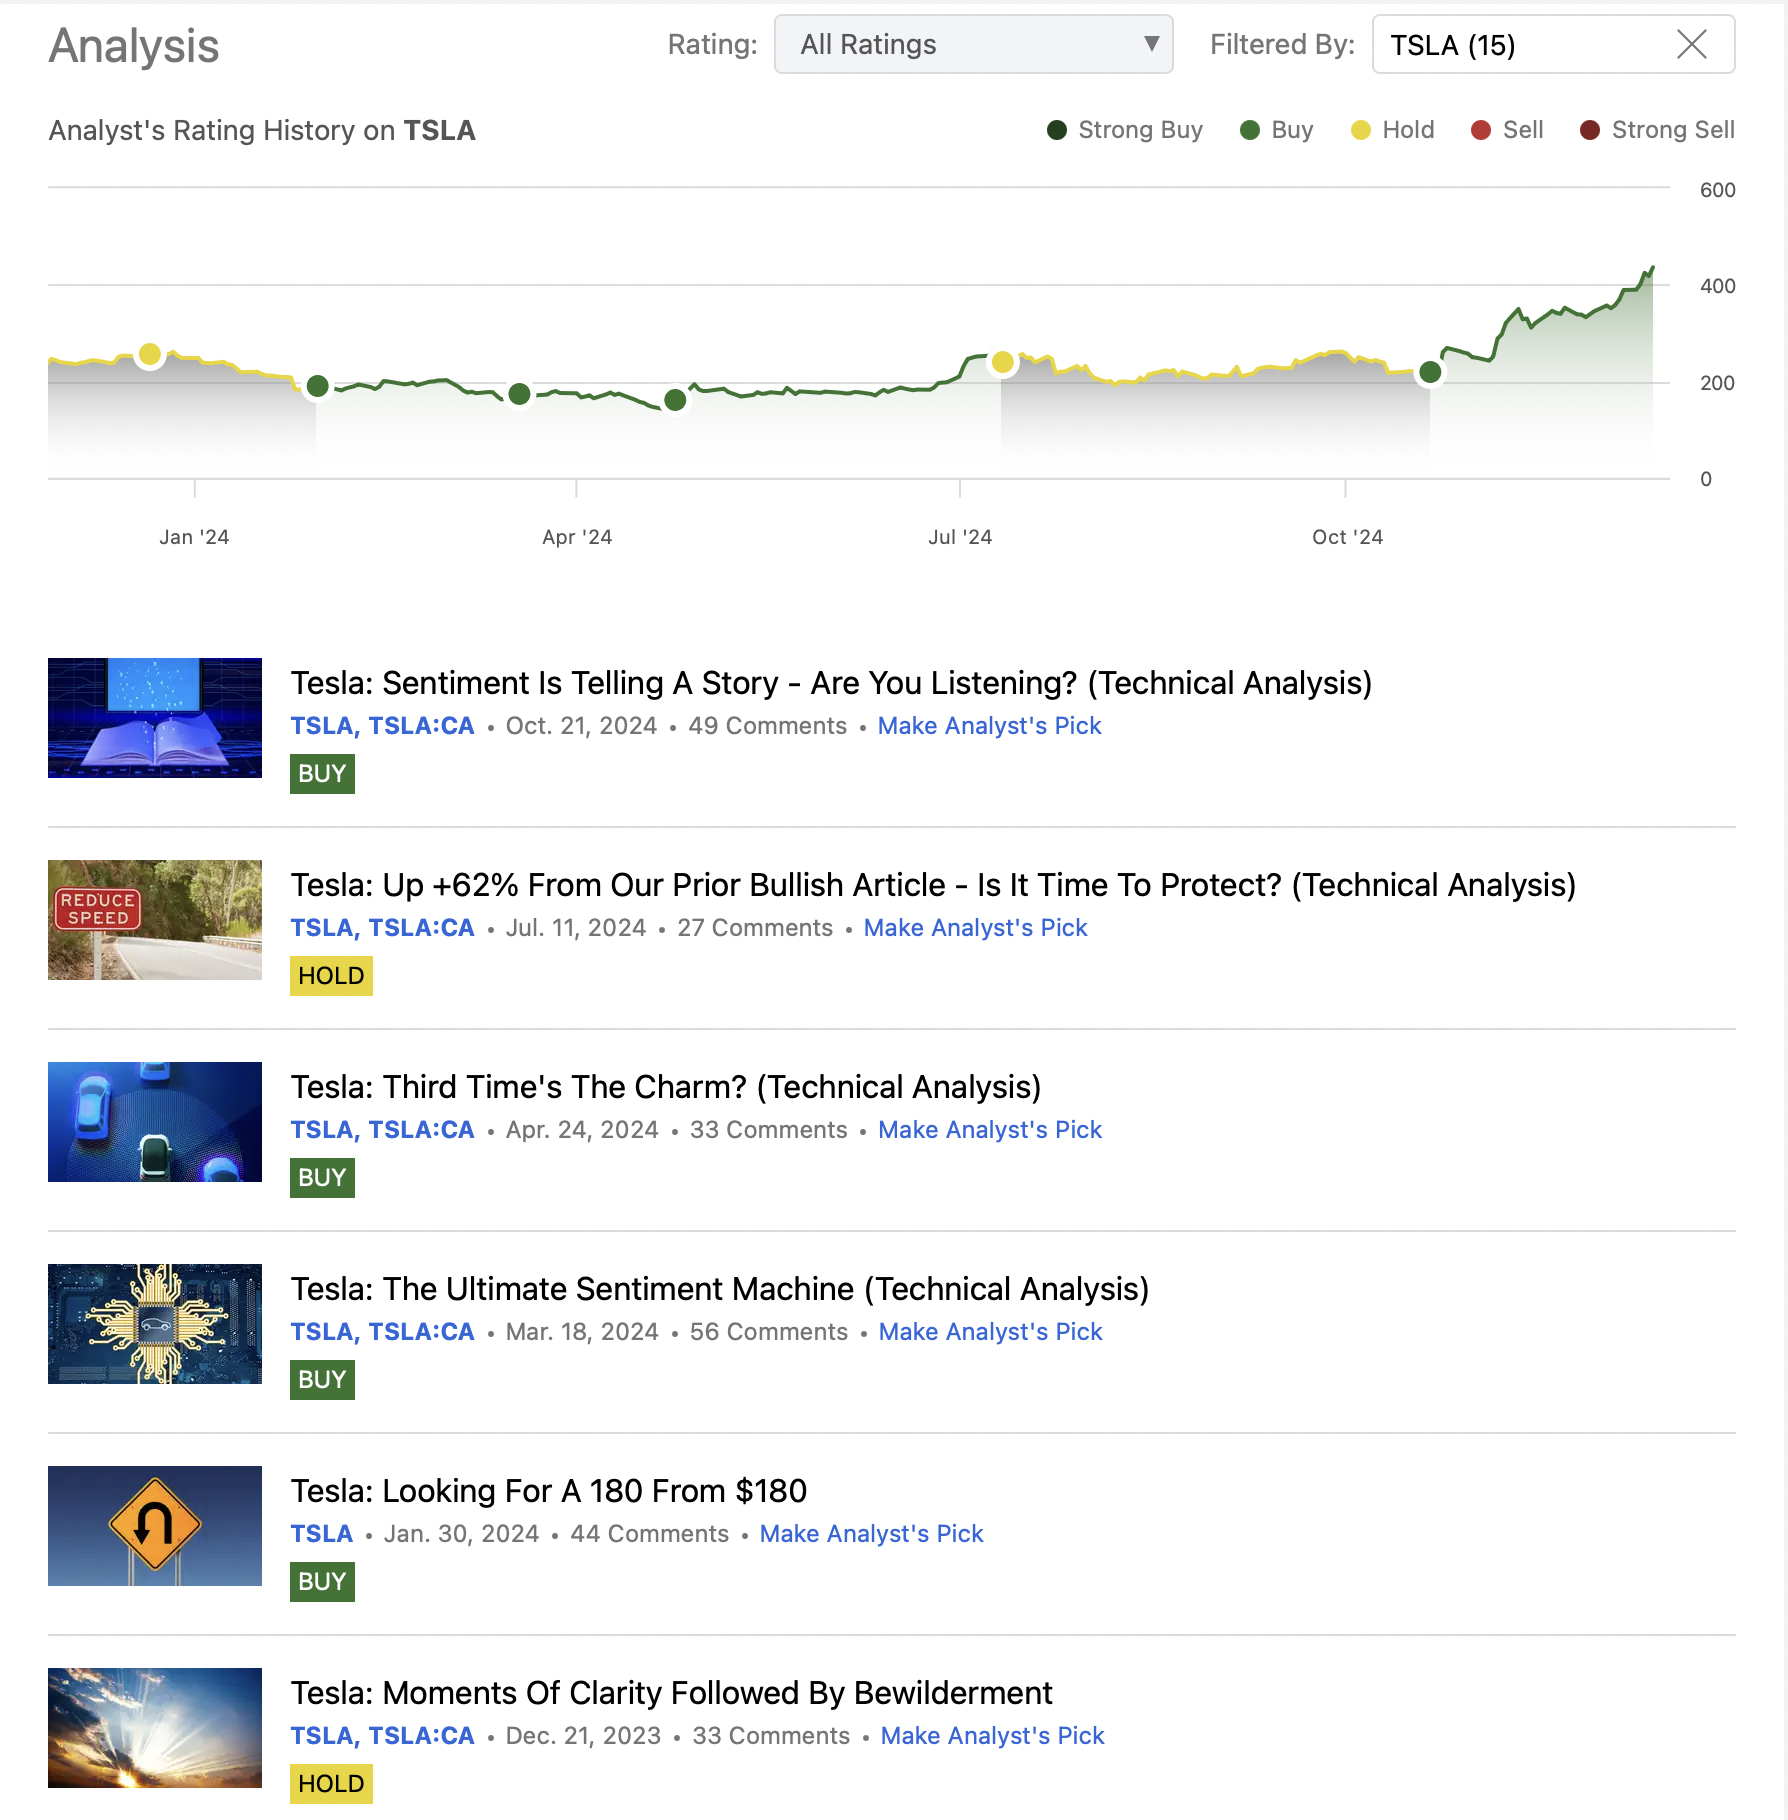Screen dimensions: 1788x1820
Task: Toggle the Hold legend item
Action: [1393, 130]
